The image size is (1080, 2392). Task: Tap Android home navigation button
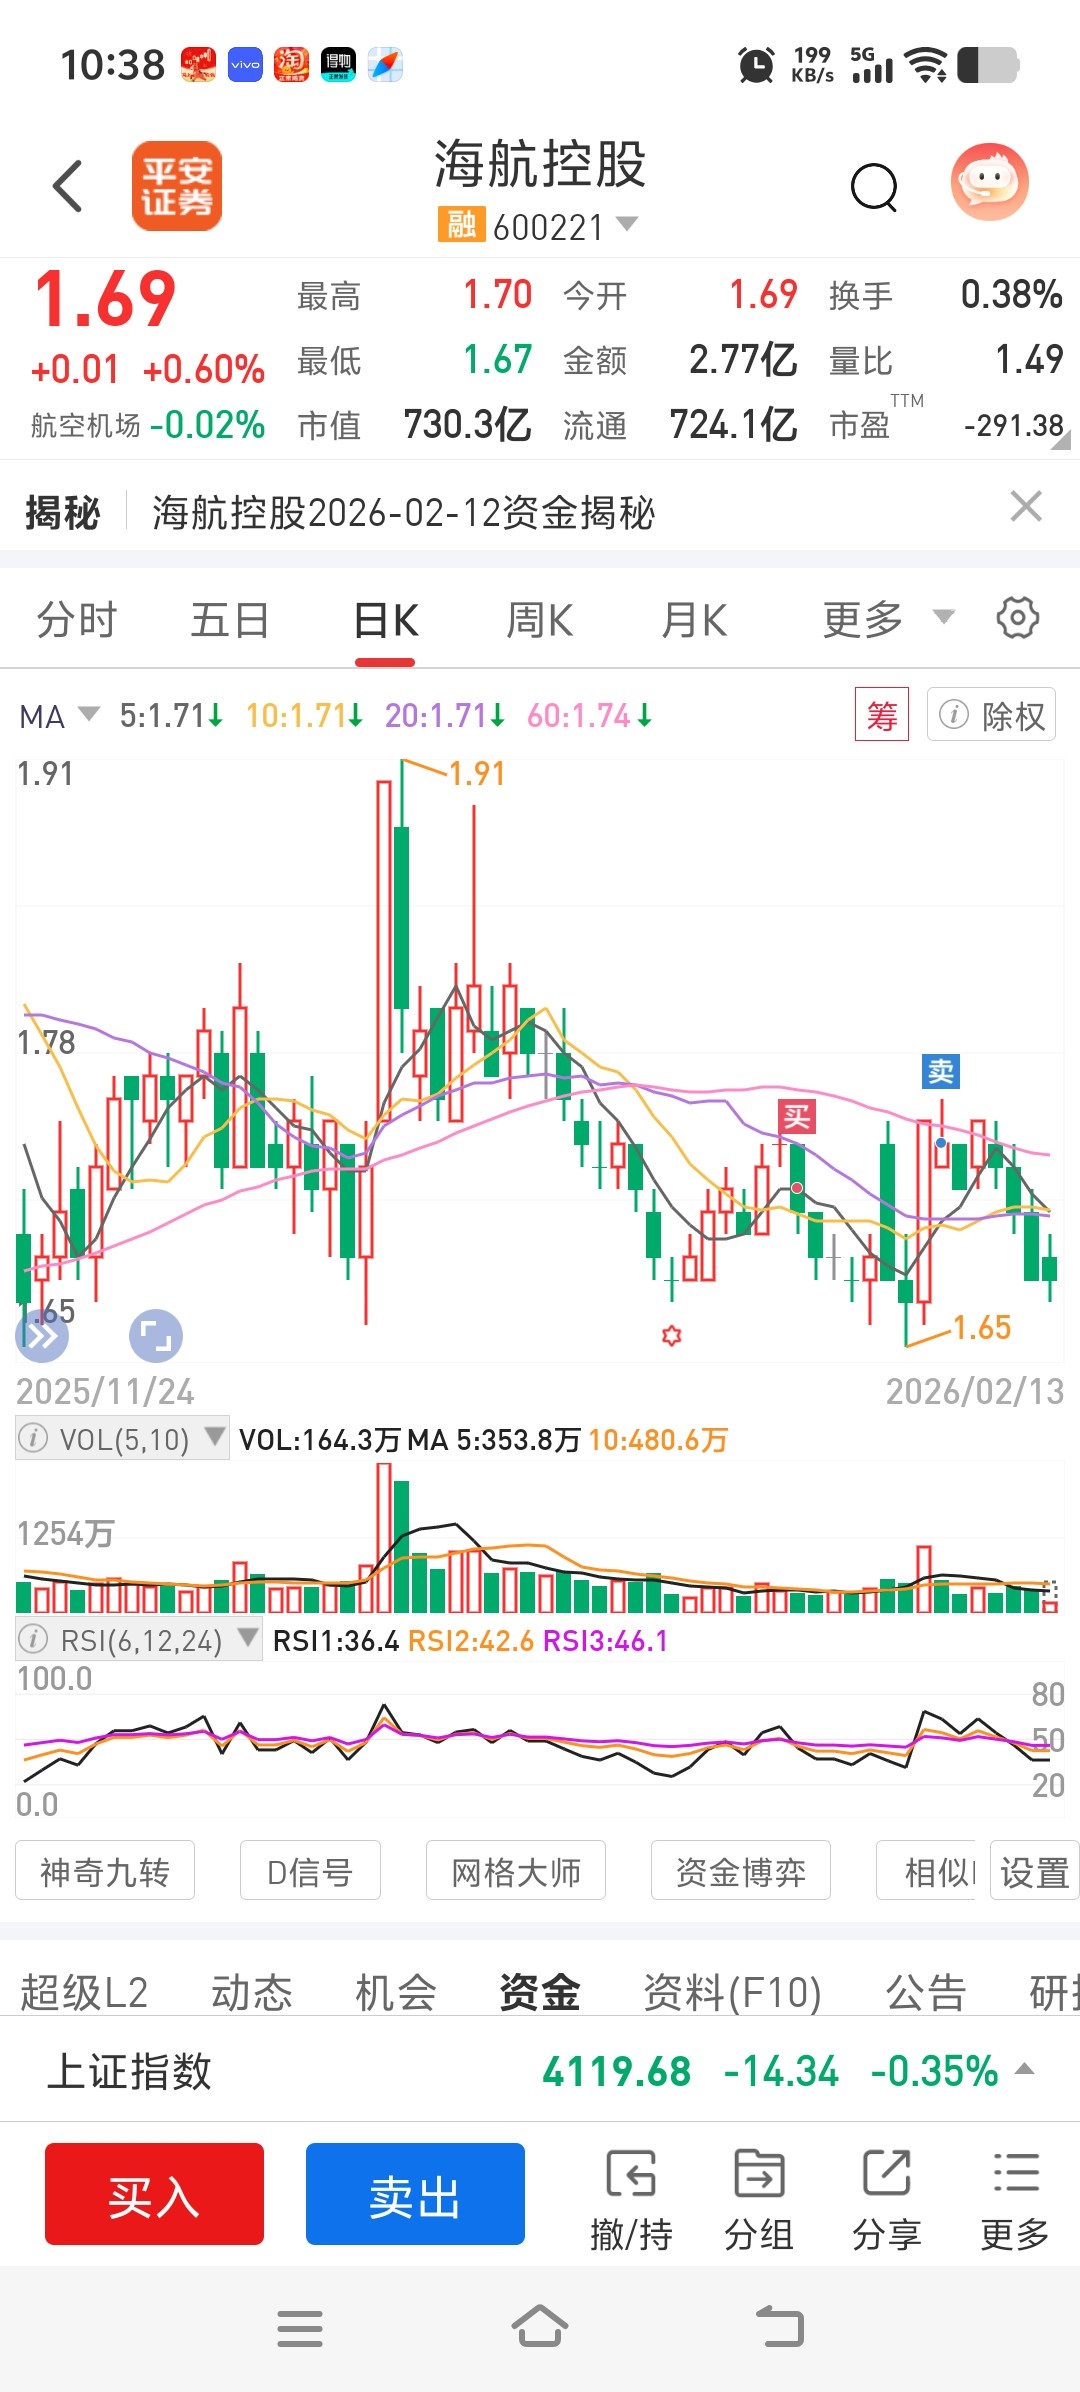pos(540,2326)
